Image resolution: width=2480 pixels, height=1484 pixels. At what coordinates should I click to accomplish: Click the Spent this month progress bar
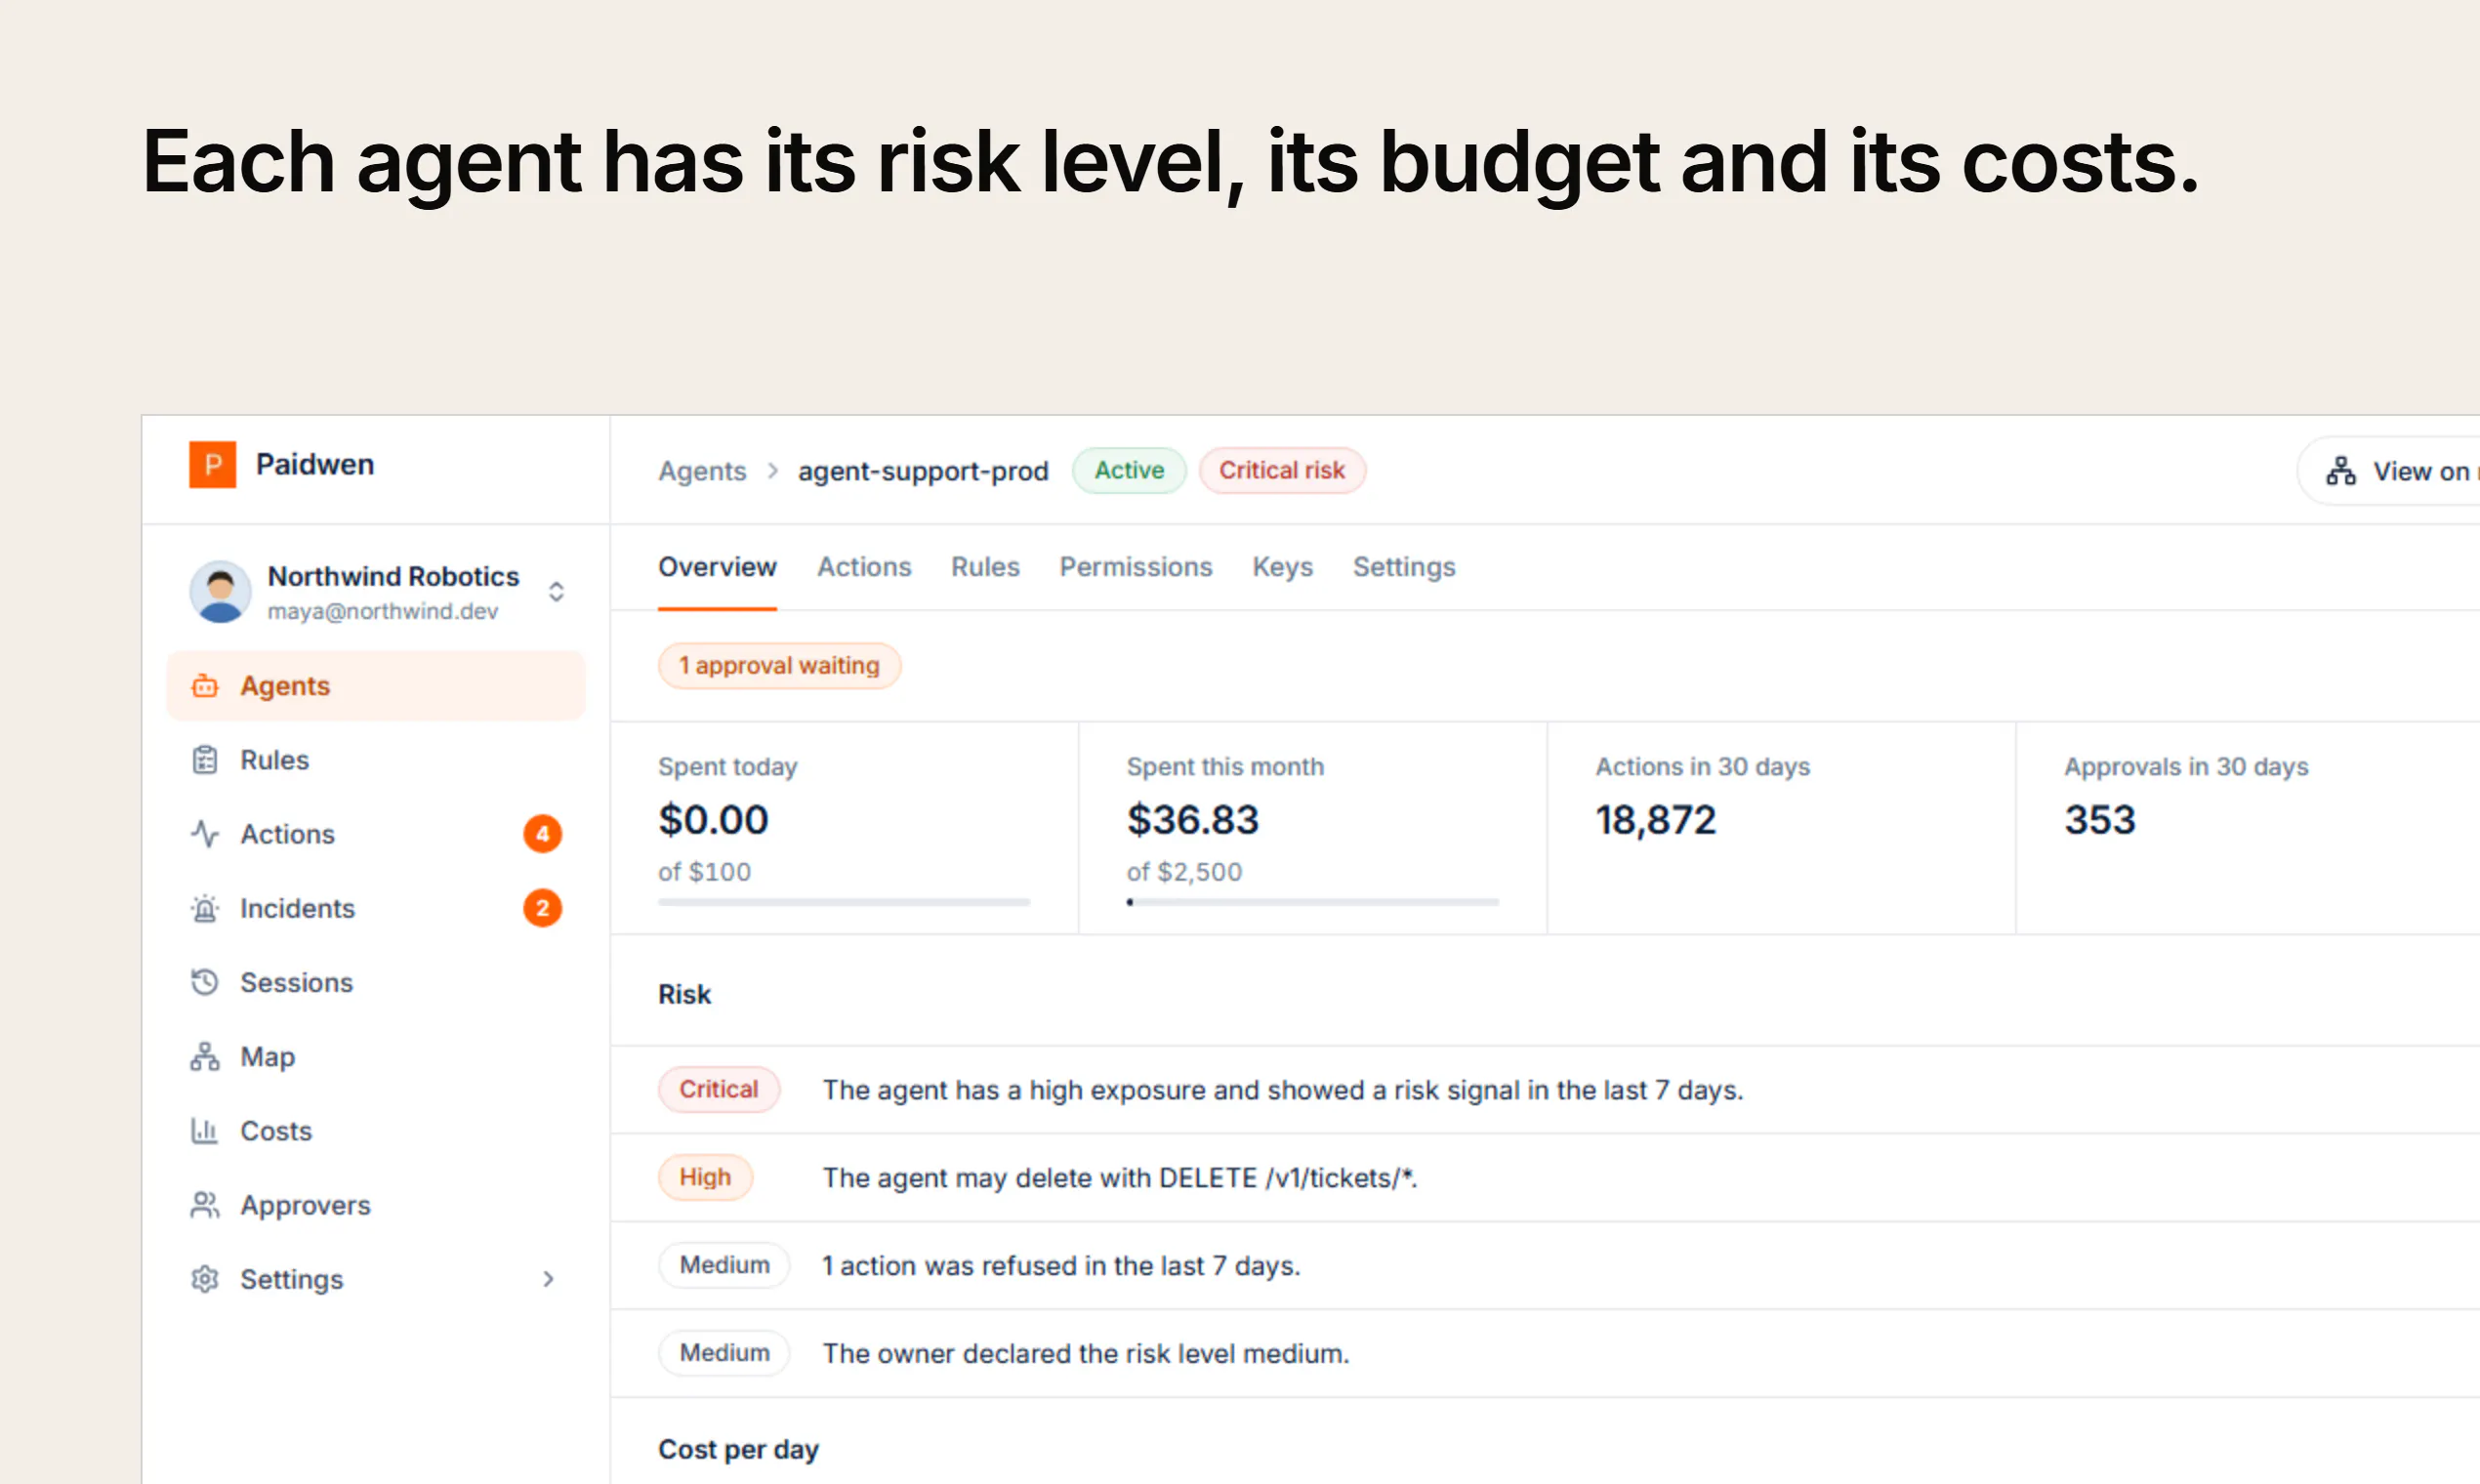click(1312, 902)
